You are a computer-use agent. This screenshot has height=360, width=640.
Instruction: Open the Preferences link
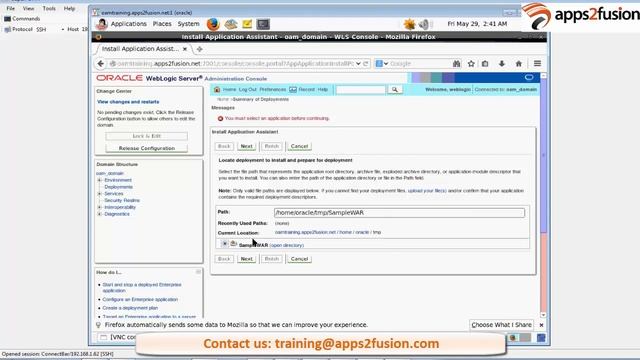[x=273, y=89]
